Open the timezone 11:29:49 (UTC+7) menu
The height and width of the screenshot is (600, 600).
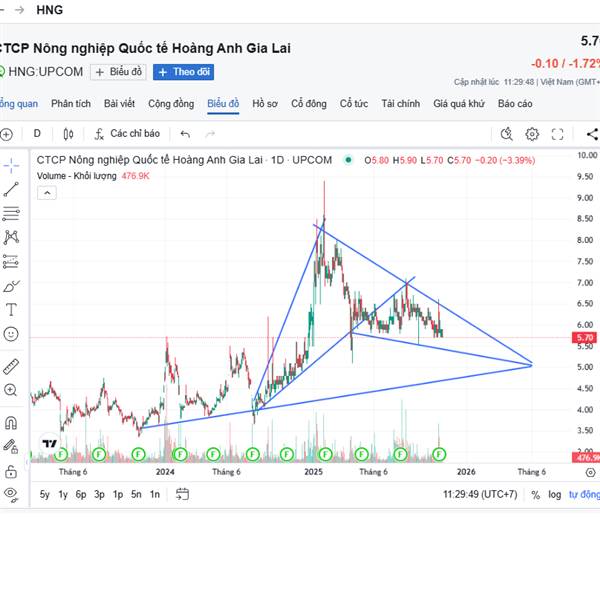(x=480, y=494)
